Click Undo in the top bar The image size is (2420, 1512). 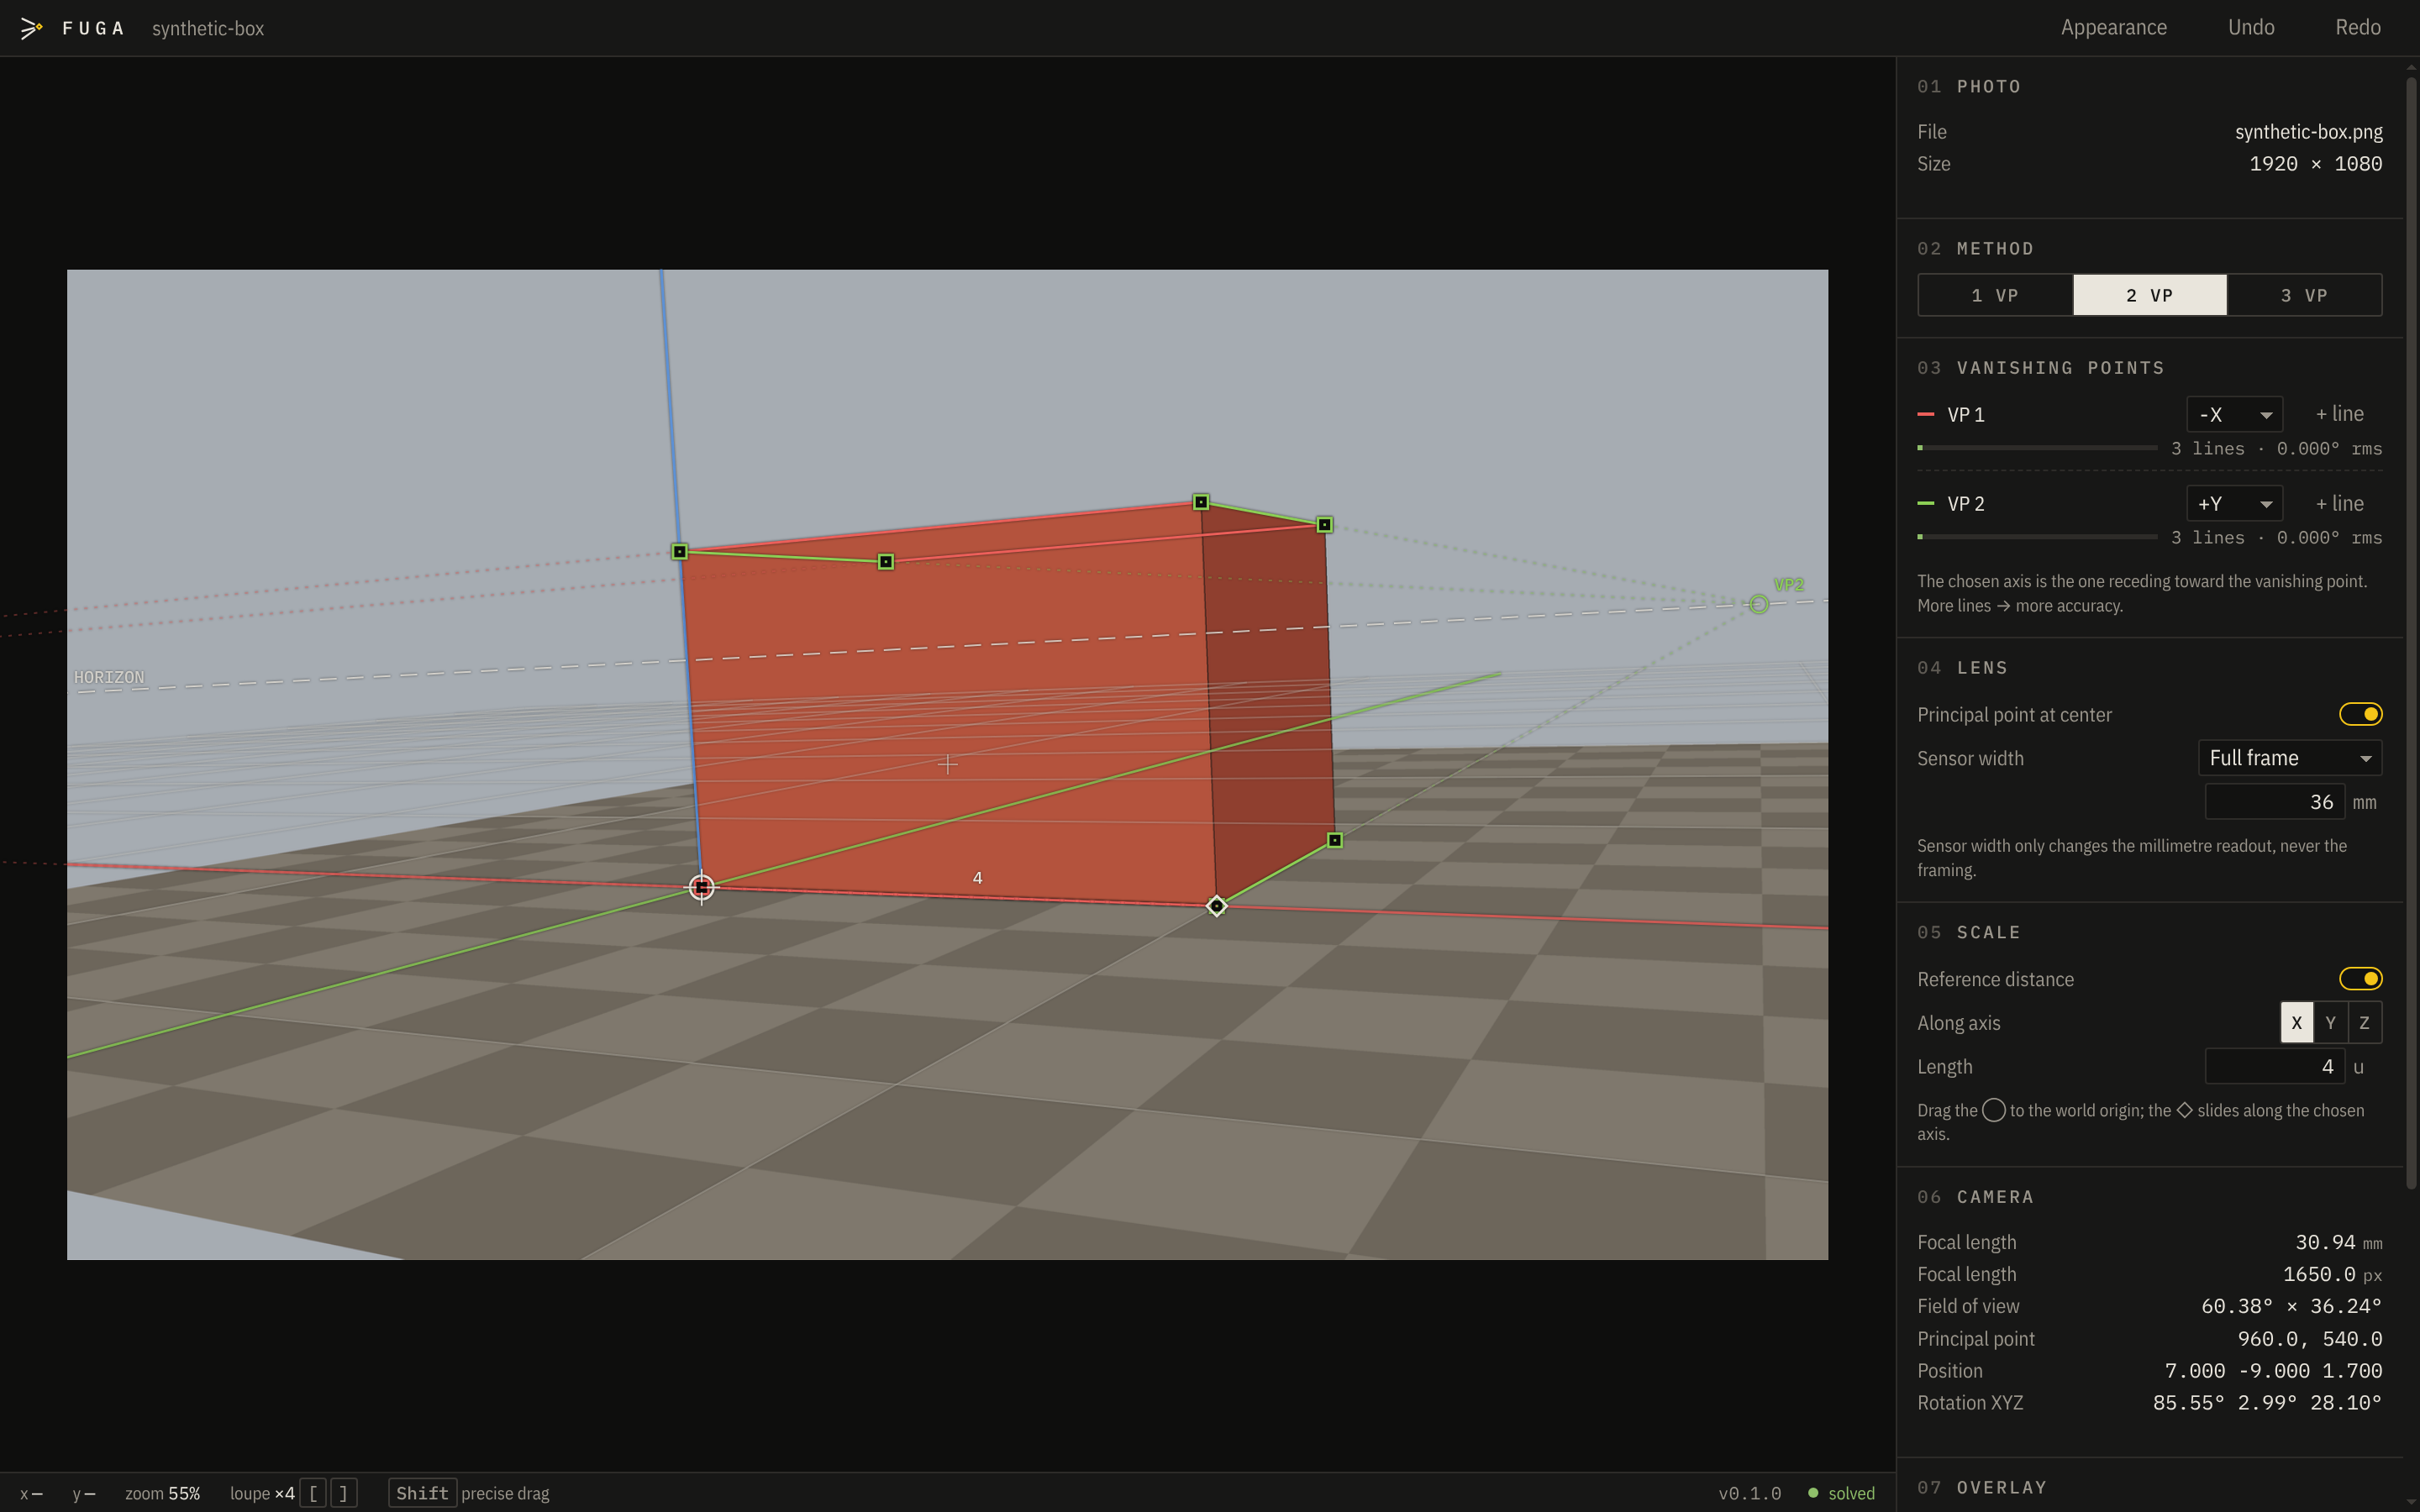tap(2251, 27)
